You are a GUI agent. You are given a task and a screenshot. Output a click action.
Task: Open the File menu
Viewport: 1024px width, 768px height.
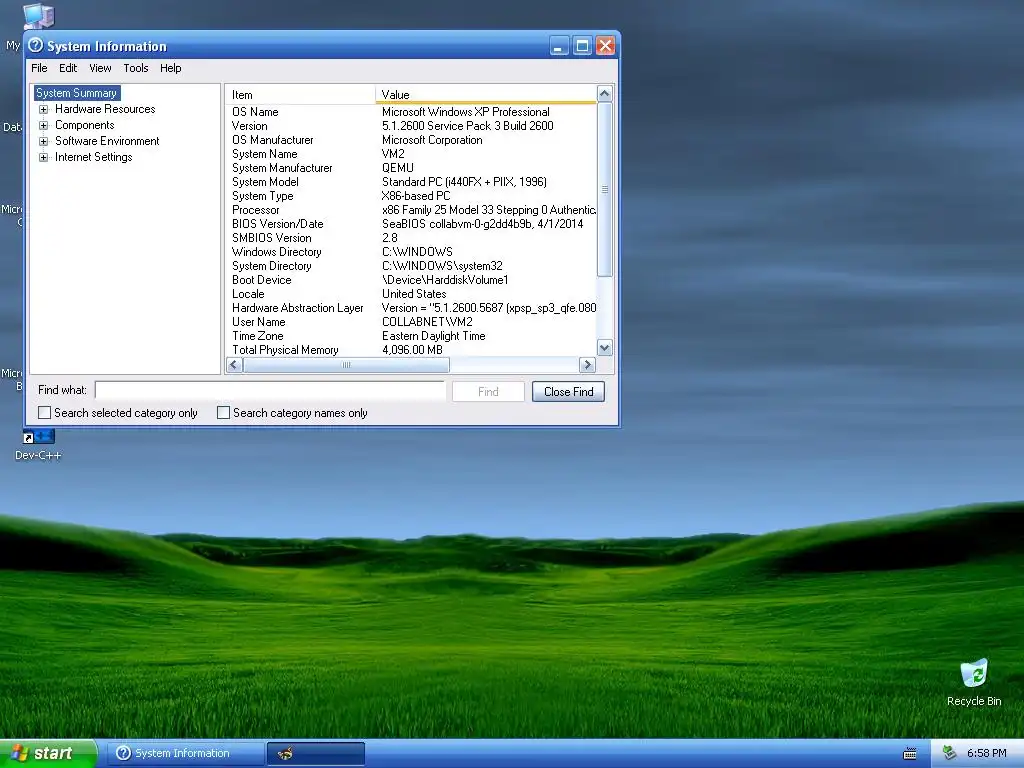[x=39, y=68]
